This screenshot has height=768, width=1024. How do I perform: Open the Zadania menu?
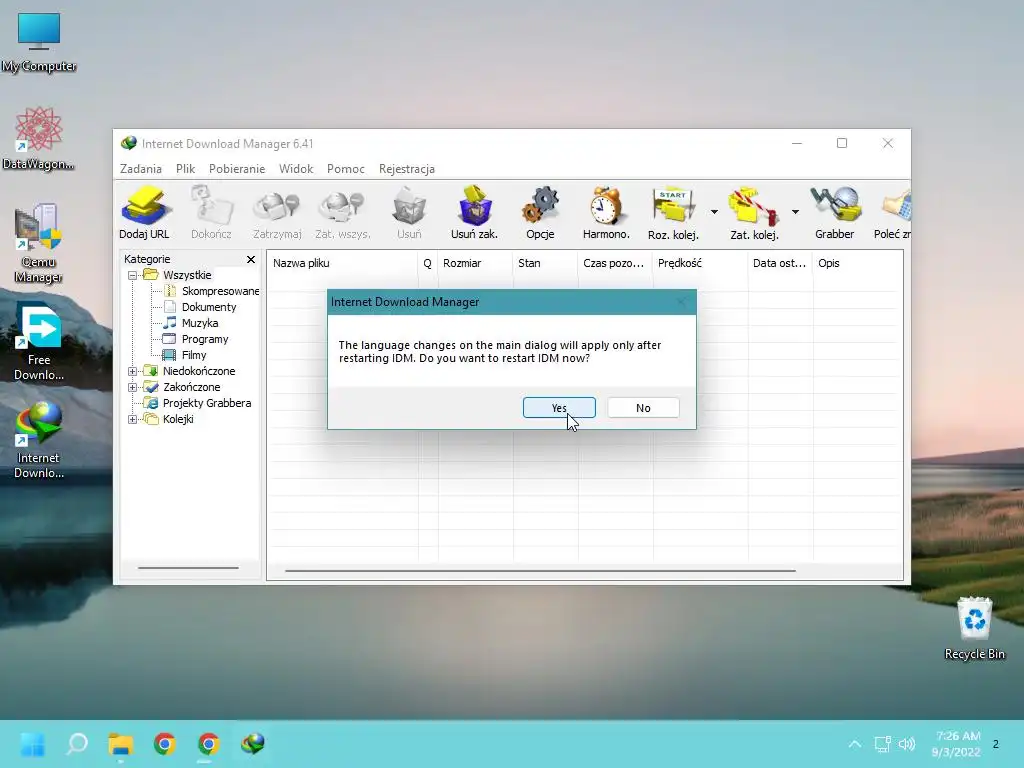[x=140, y=168]
